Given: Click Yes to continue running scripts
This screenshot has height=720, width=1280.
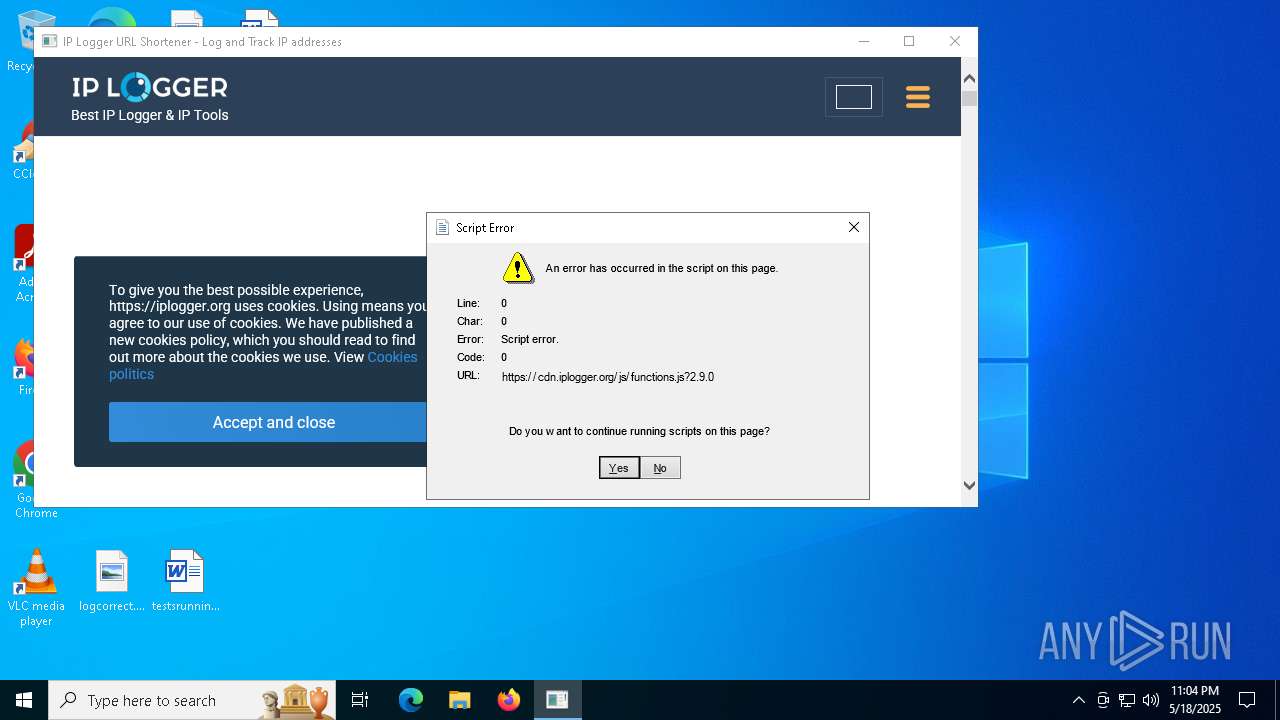Looking at the screenshot, I should pos(619,468).
